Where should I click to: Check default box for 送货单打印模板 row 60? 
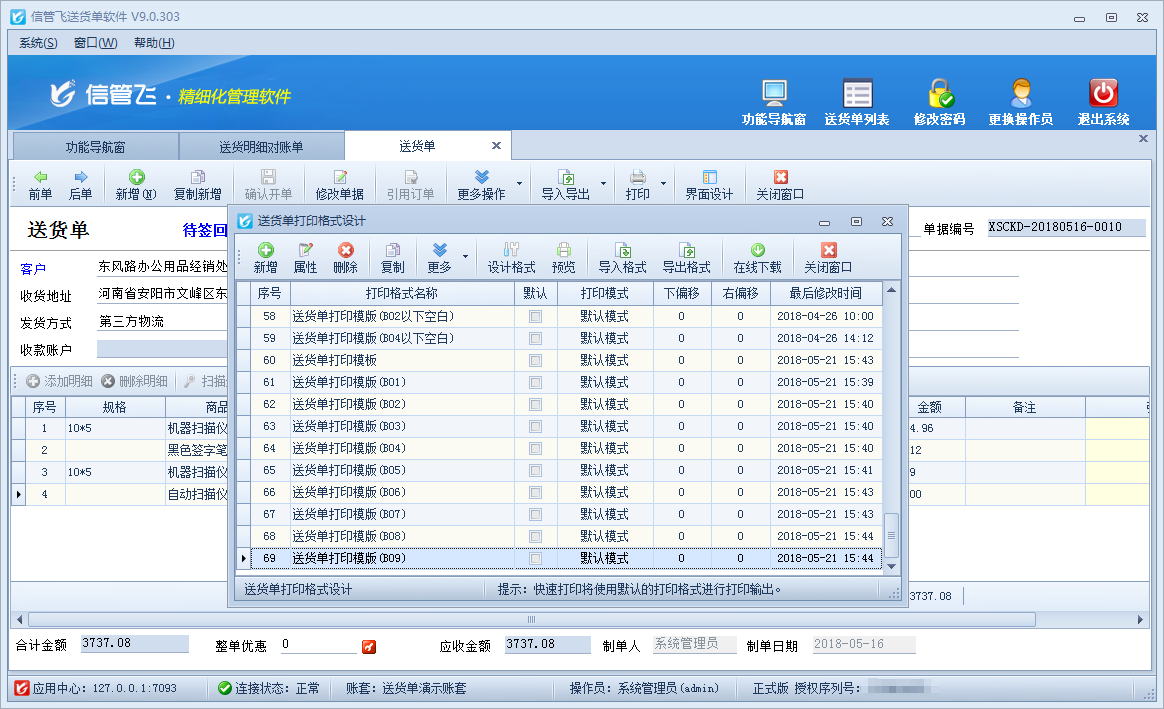click(x=535, y=361)
